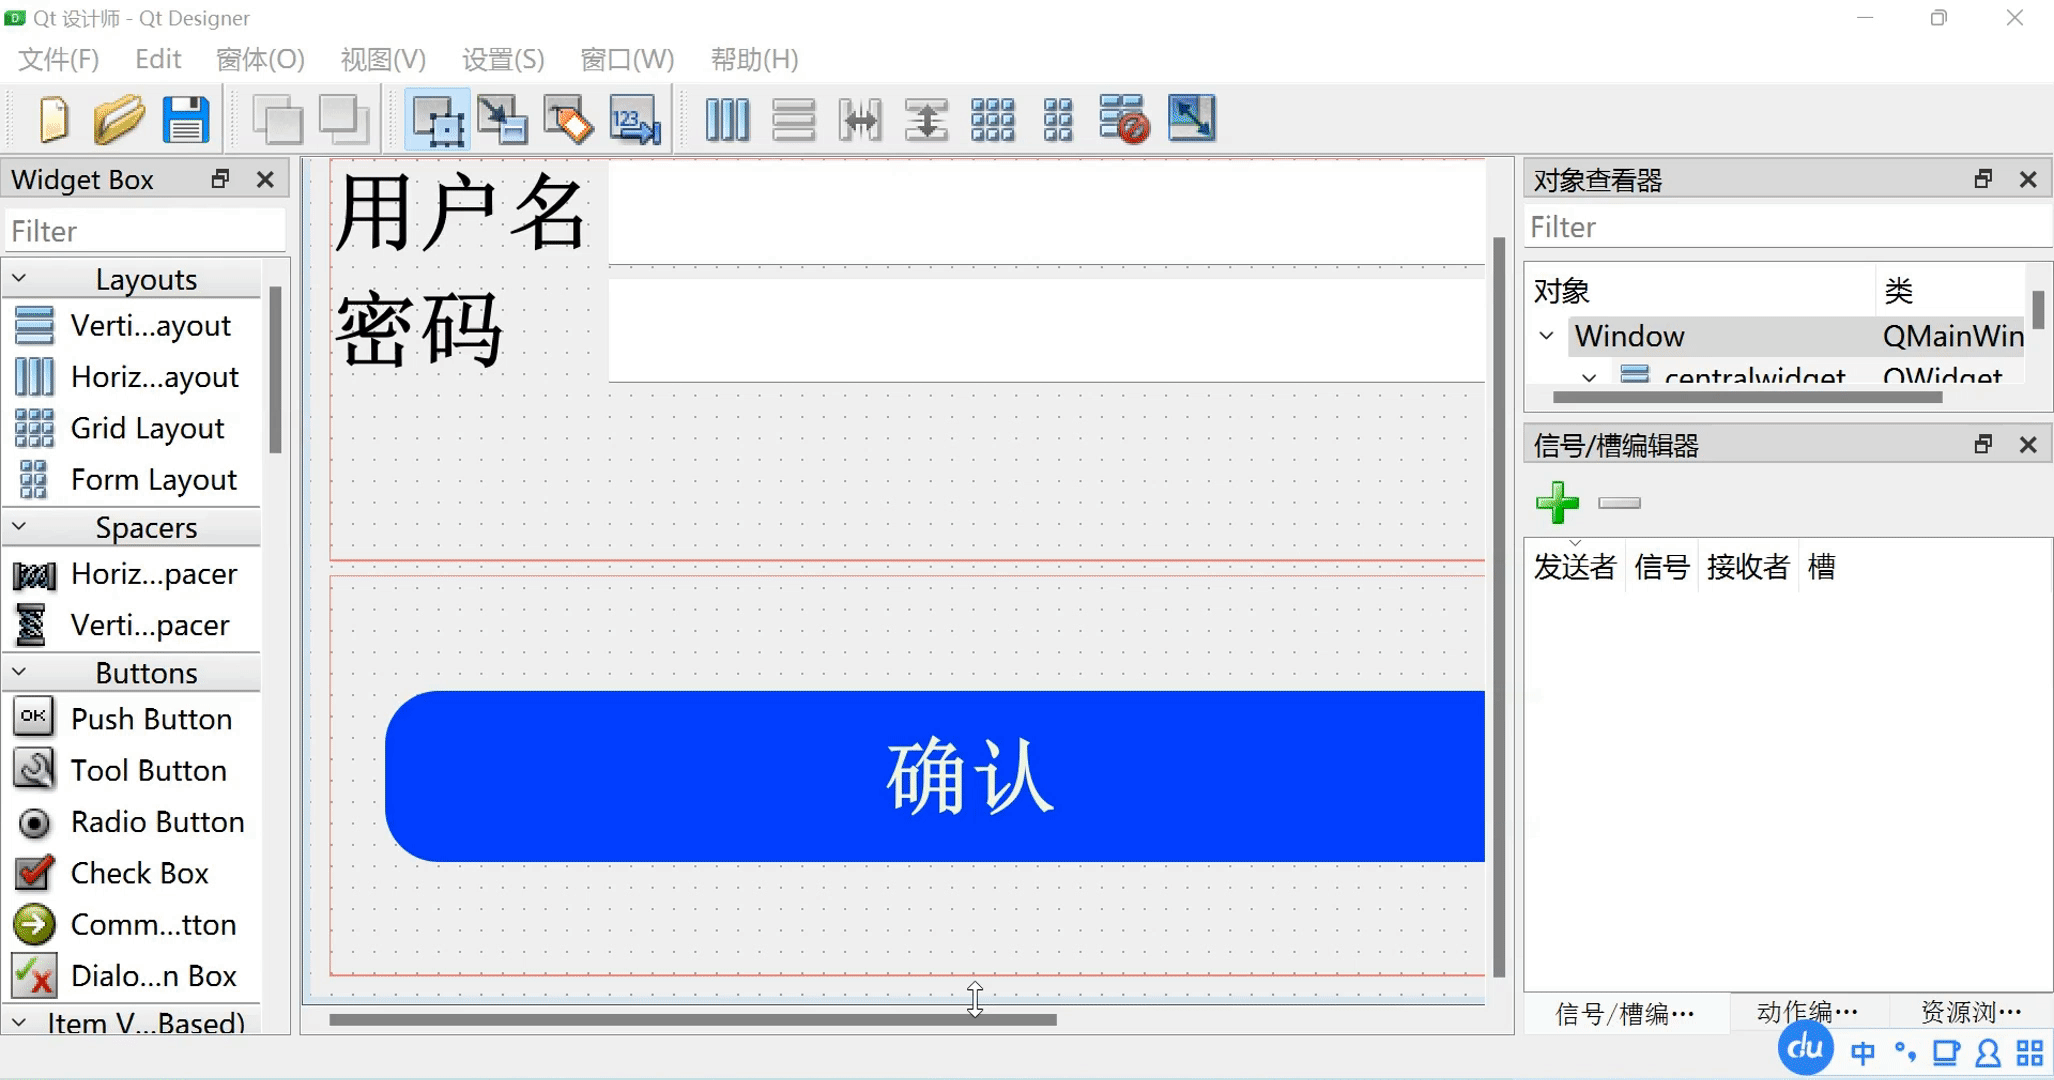The height and width of the screenshot is (1080, 2054).
Task: Collapse the Buttons category in Widget Box
Action: pos(19,673)
